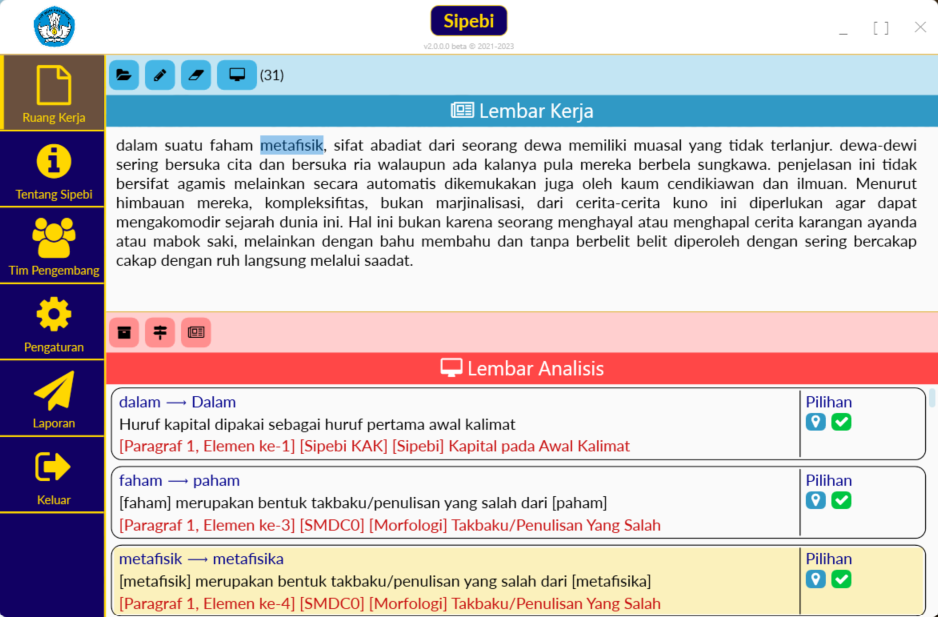Click the Lembar Kerja header
Screen dimensions: 938x617
[522, 111]
